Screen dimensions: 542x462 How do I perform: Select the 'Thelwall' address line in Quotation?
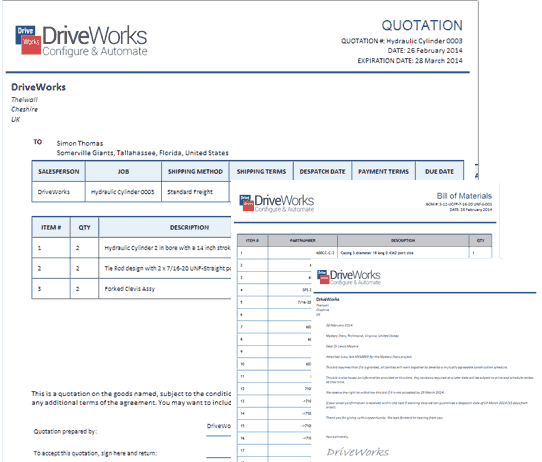coord(24,100)
